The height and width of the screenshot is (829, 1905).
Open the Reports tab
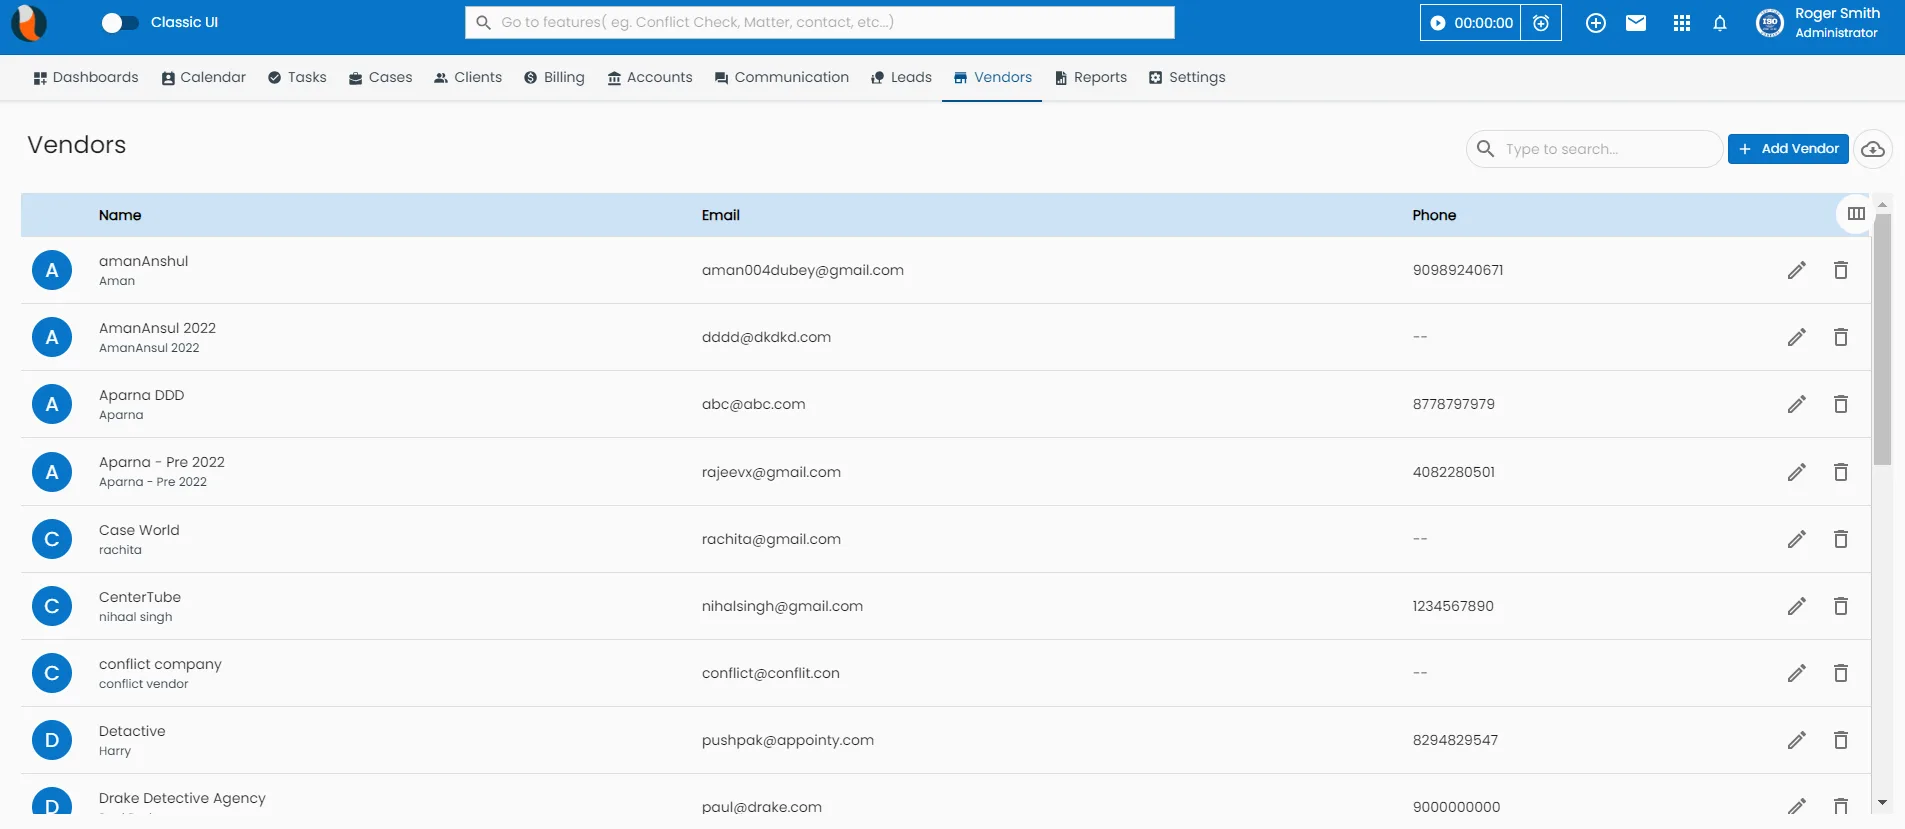tap(1091, 77)
